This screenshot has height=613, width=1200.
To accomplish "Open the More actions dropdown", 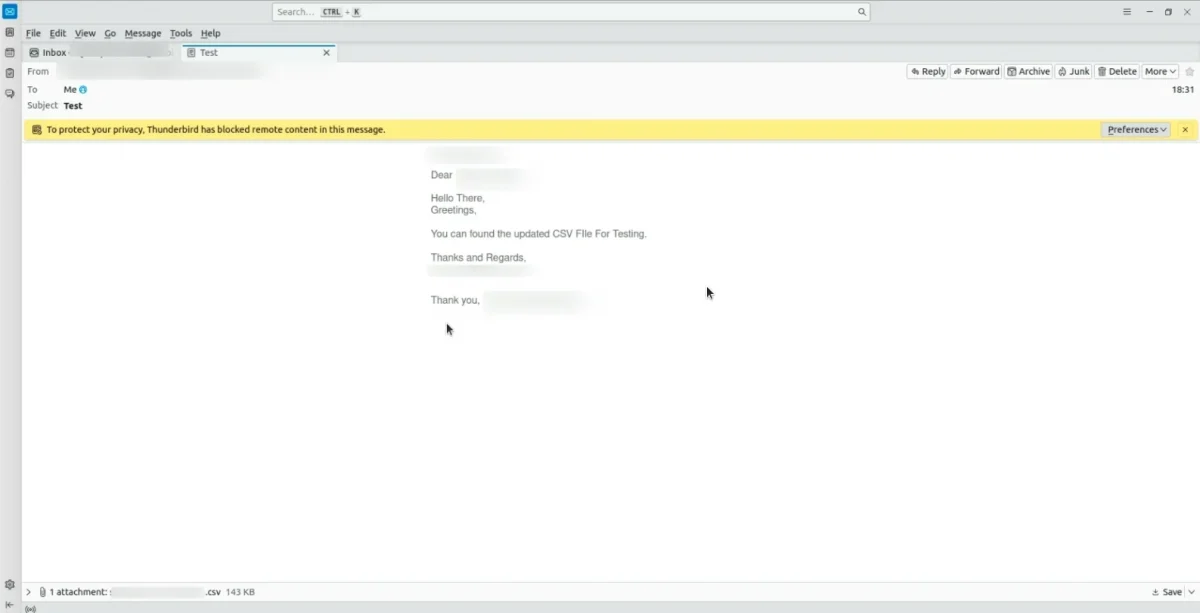I will 1158,71.
